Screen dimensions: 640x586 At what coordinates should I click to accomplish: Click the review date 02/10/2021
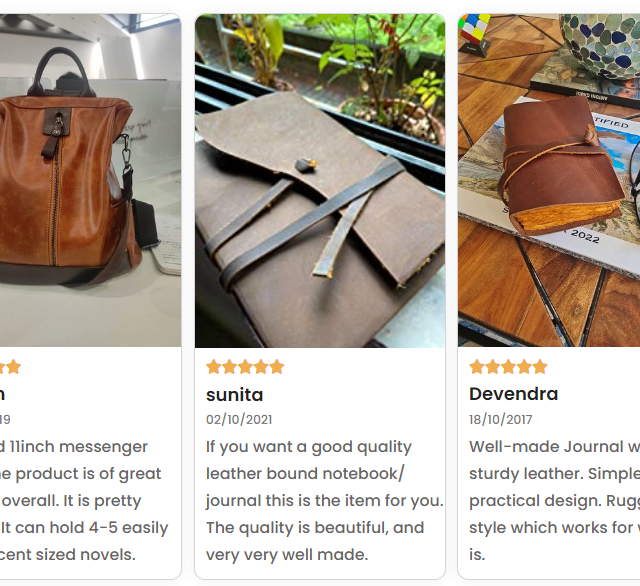[x=239, y=420]
